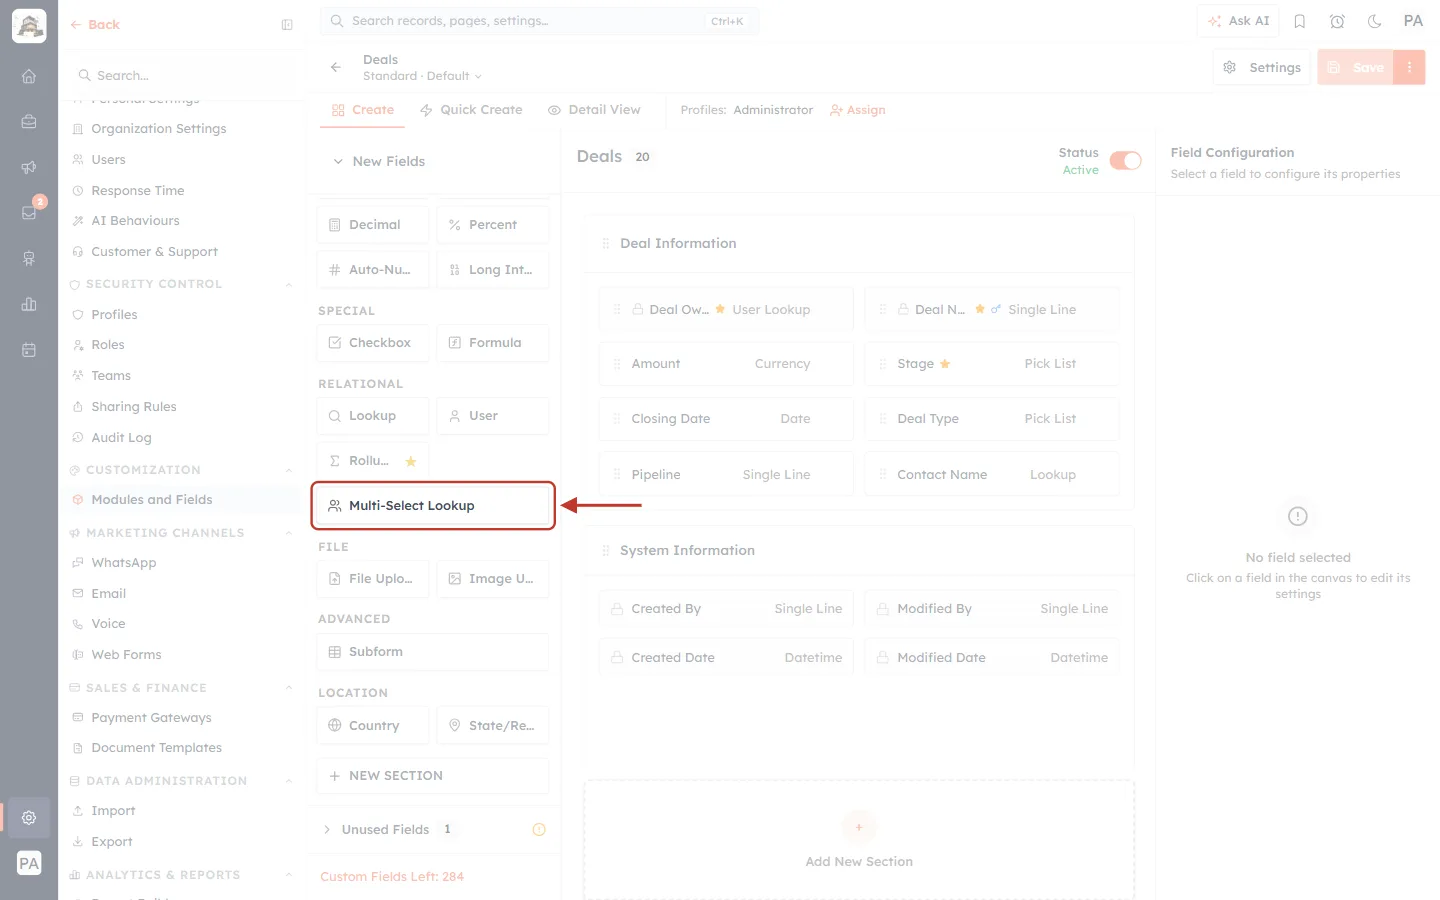Open the inbox icon with notification badge
Viewport: 1440px width, 900px height.
(29, 212)
